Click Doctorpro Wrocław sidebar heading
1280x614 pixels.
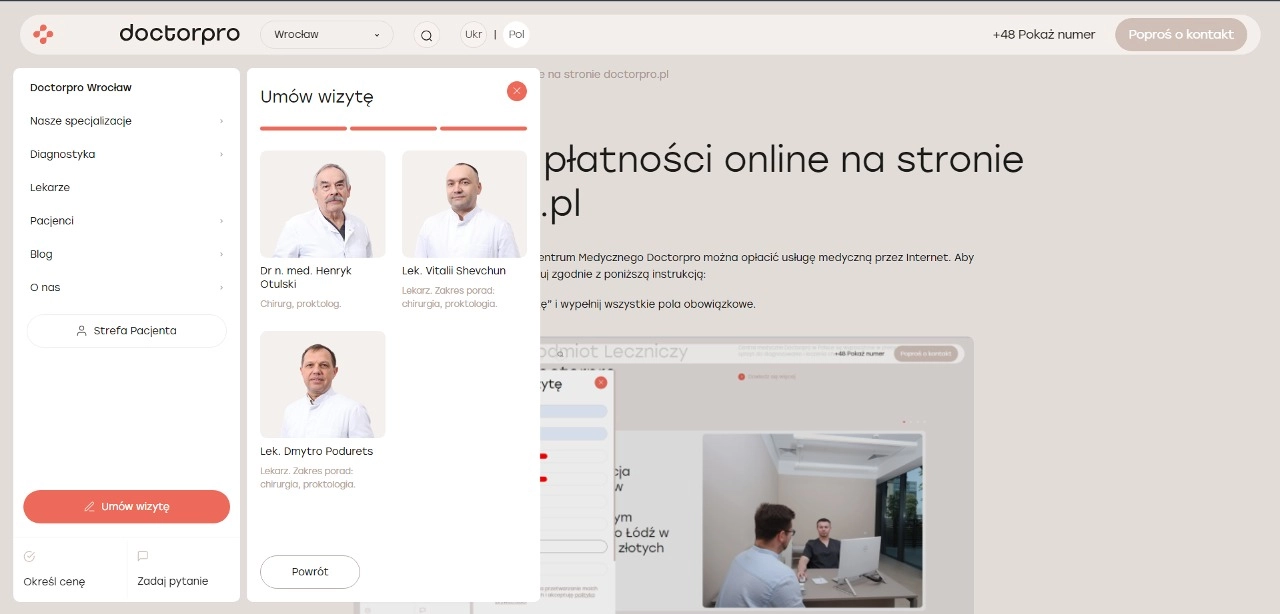[x=81, y=88]
